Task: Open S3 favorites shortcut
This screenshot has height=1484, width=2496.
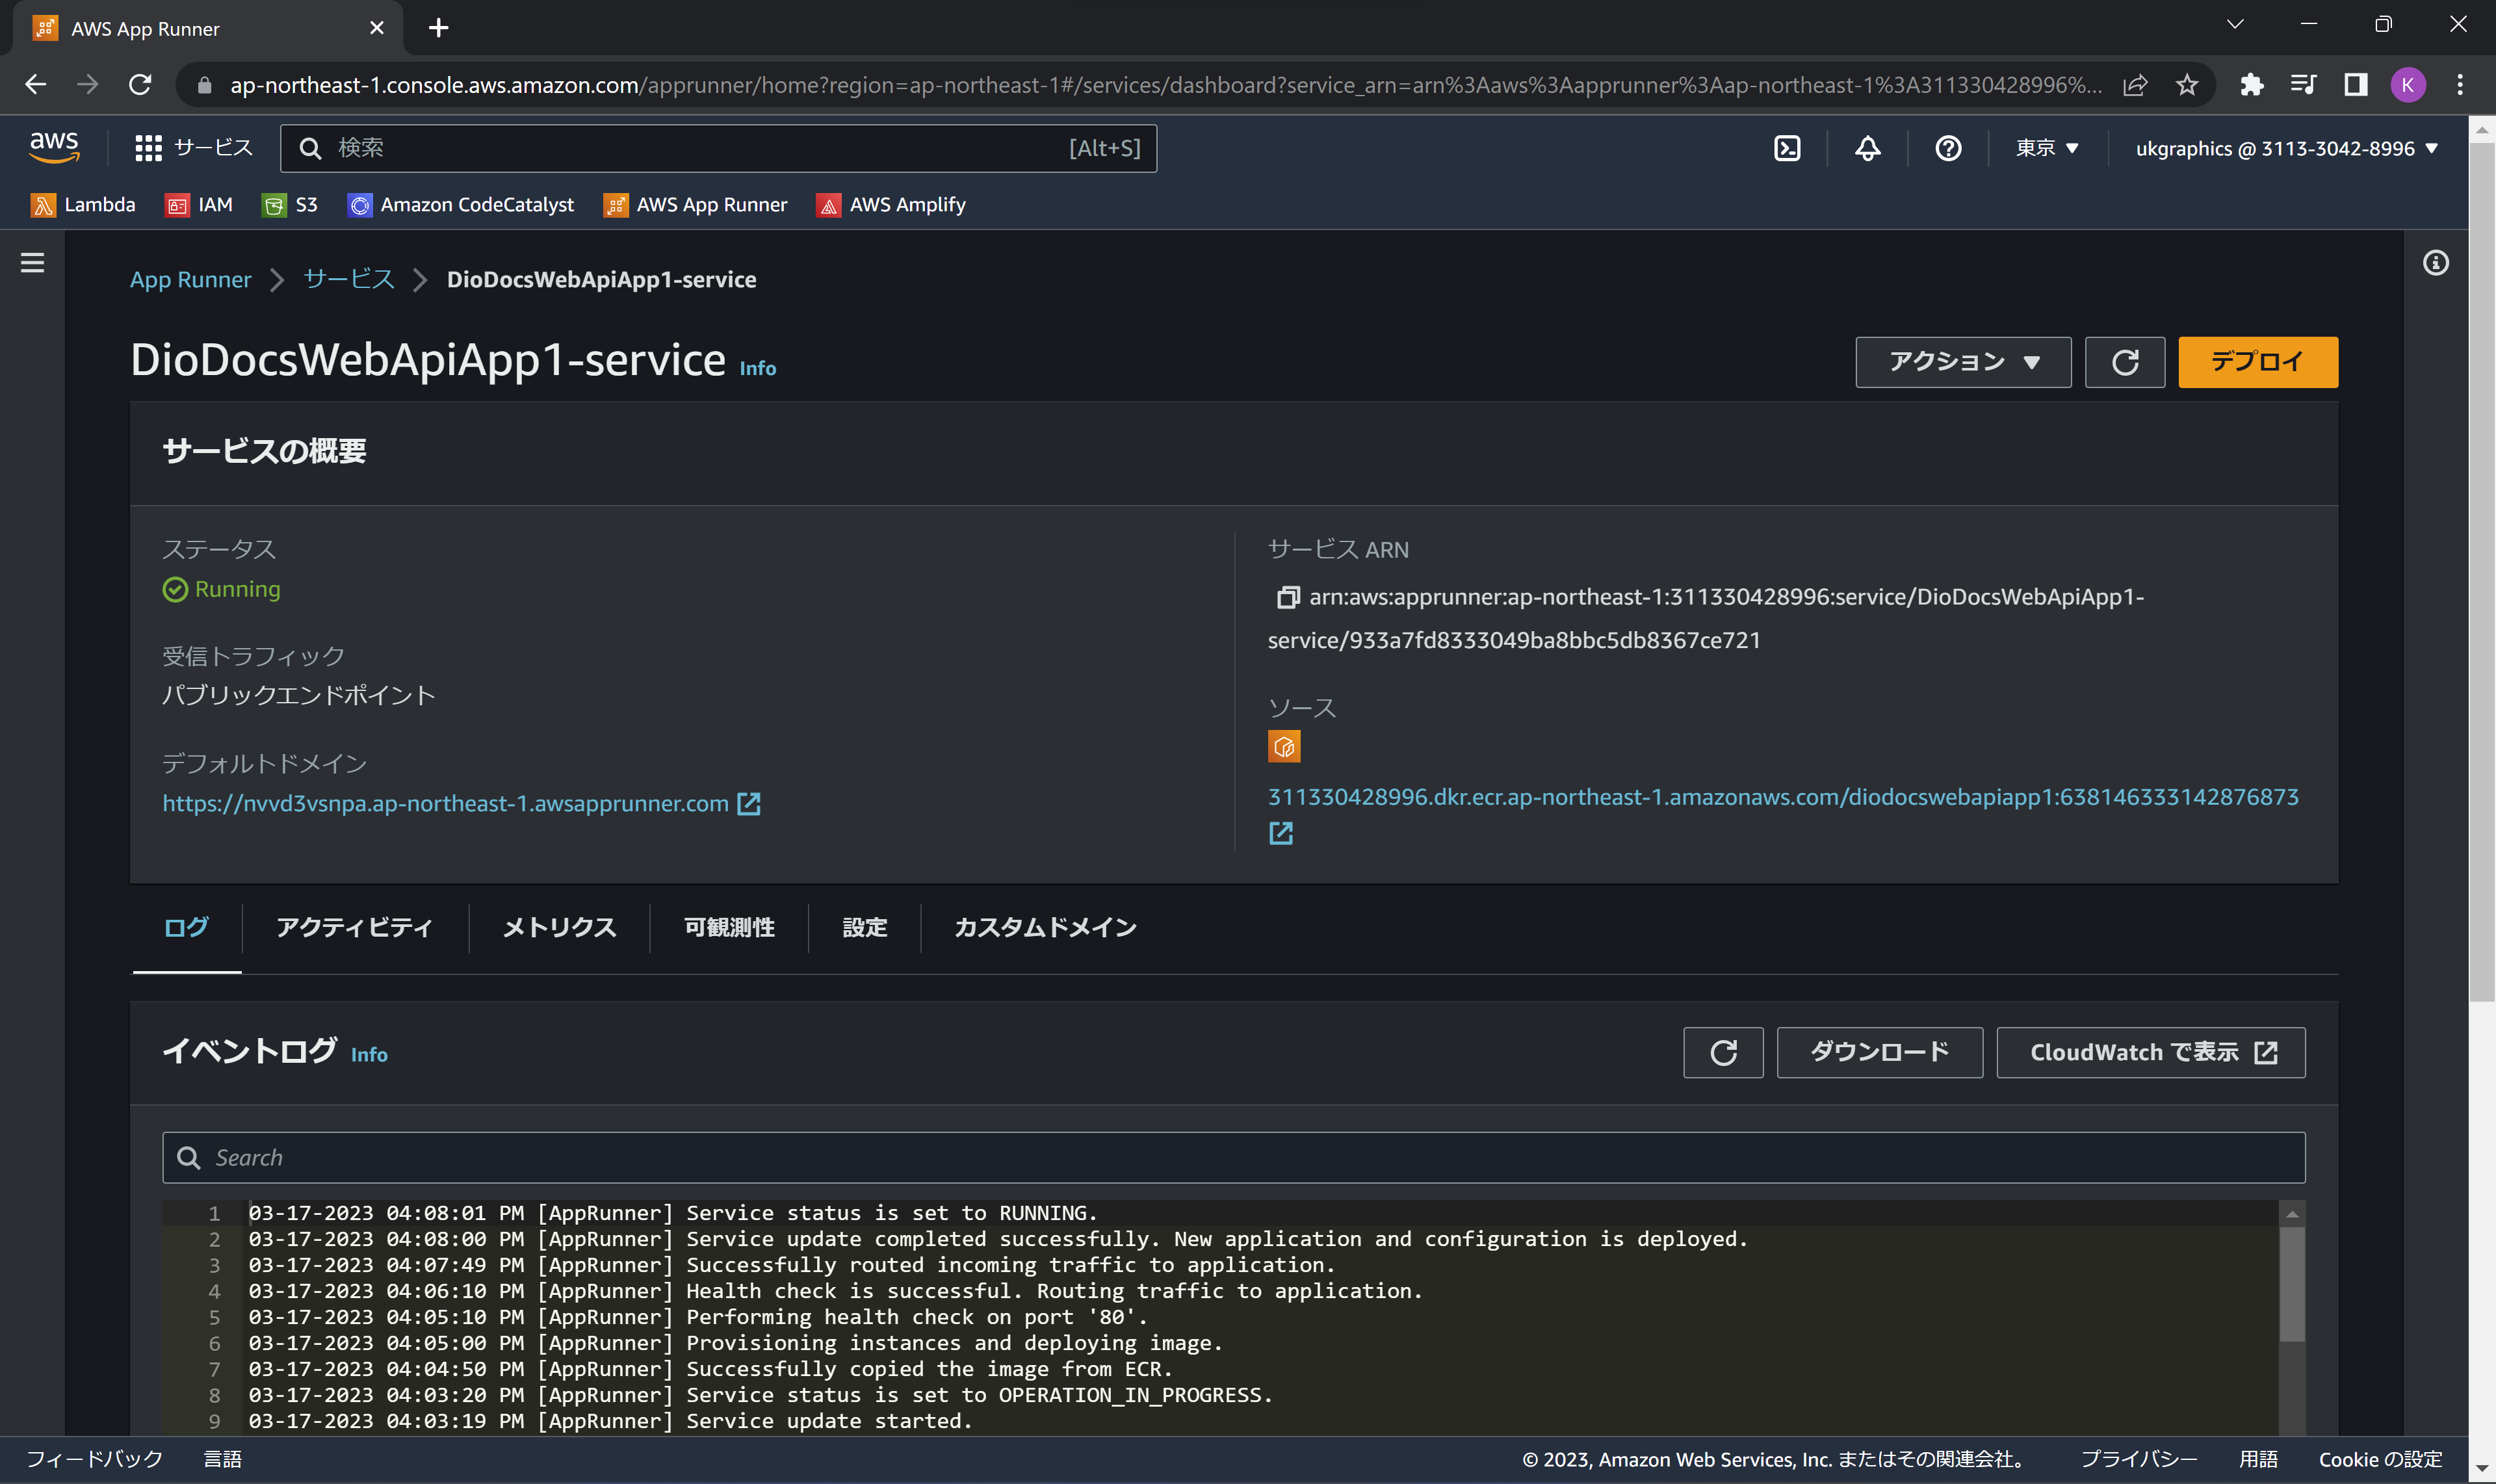Action: click(290, 205)
